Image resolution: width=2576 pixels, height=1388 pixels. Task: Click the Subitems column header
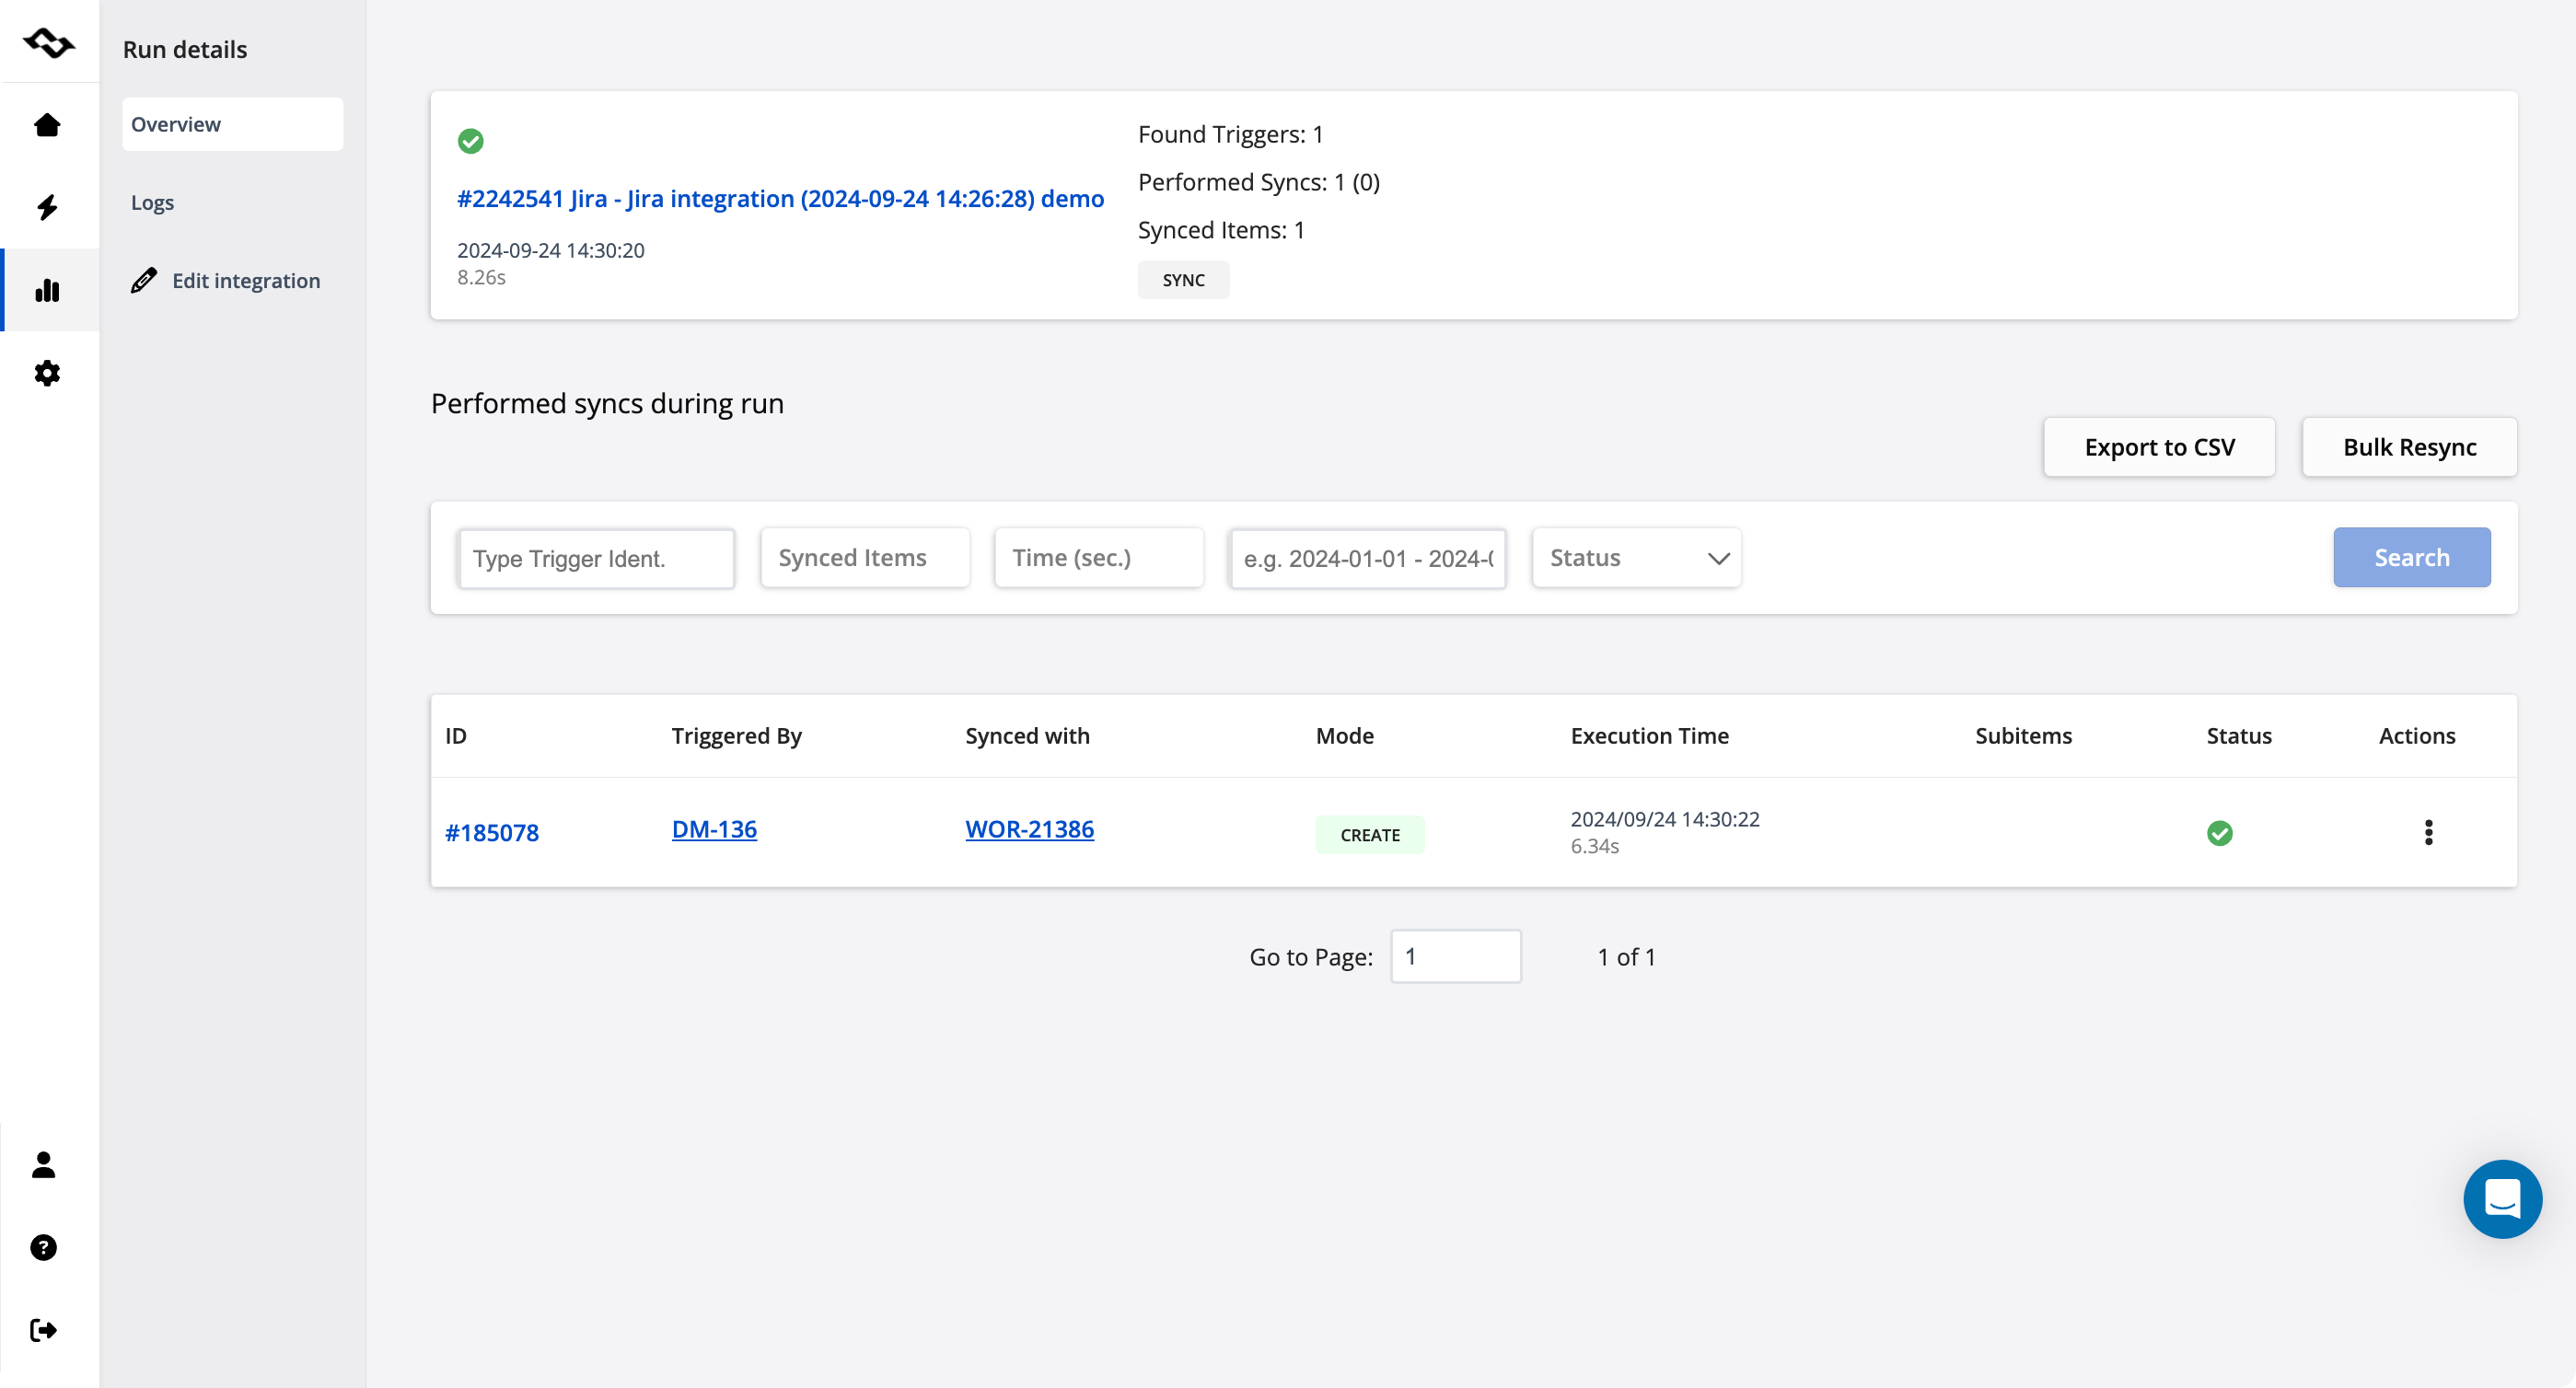click(x=2023, y=736)
